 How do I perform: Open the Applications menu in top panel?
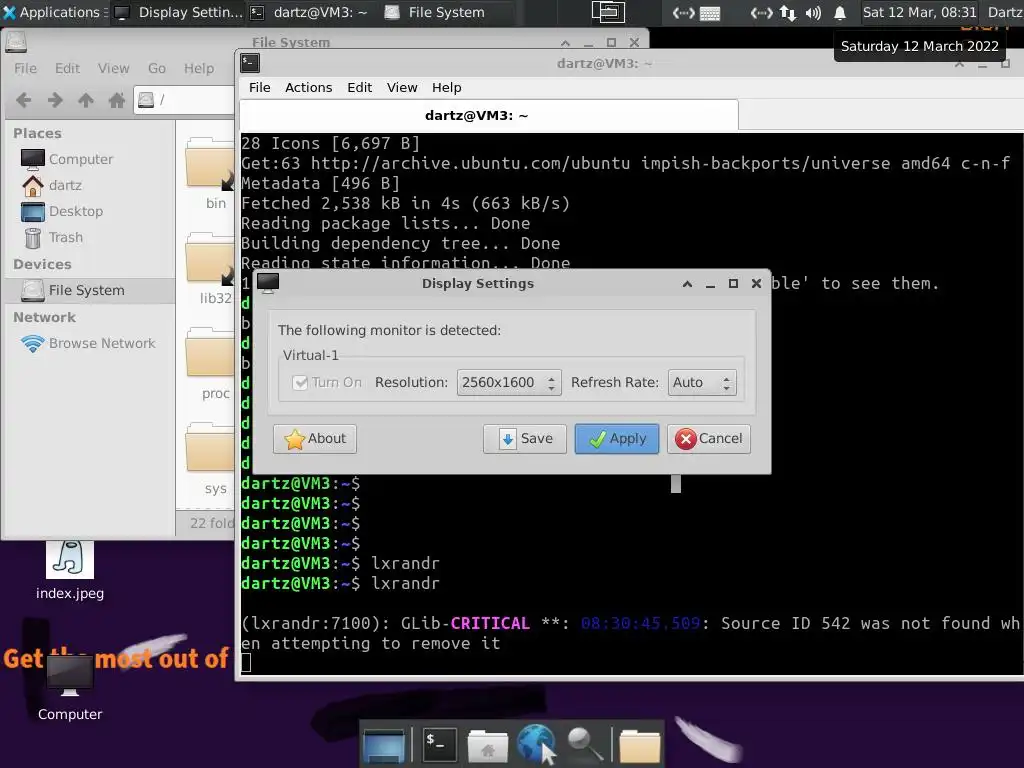[53, 12]
